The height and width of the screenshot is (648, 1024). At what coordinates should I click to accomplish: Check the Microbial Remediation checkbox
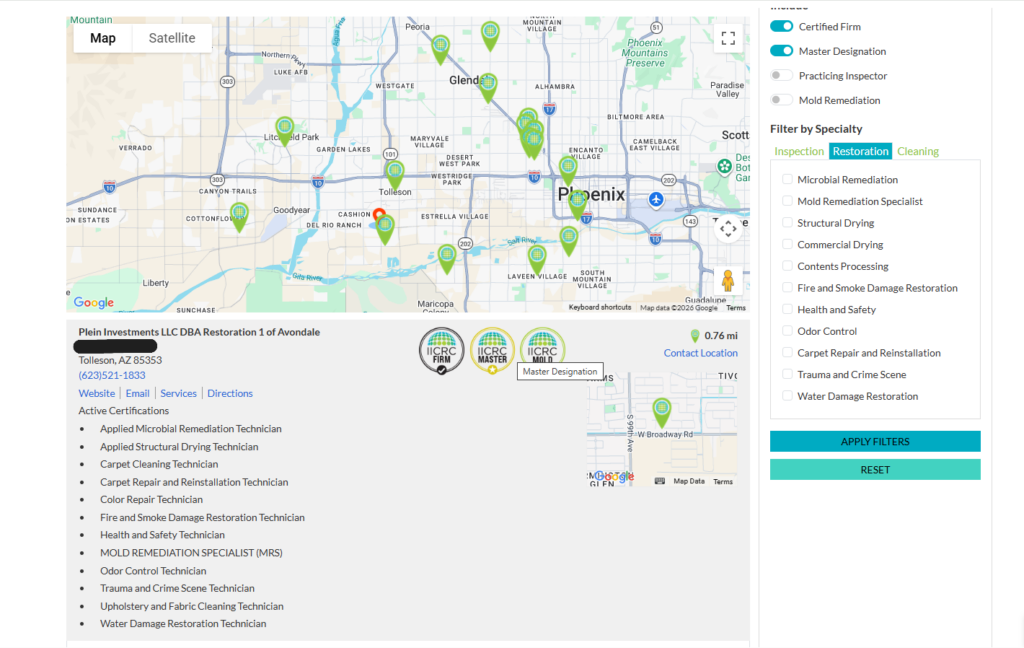coord(787,179)
